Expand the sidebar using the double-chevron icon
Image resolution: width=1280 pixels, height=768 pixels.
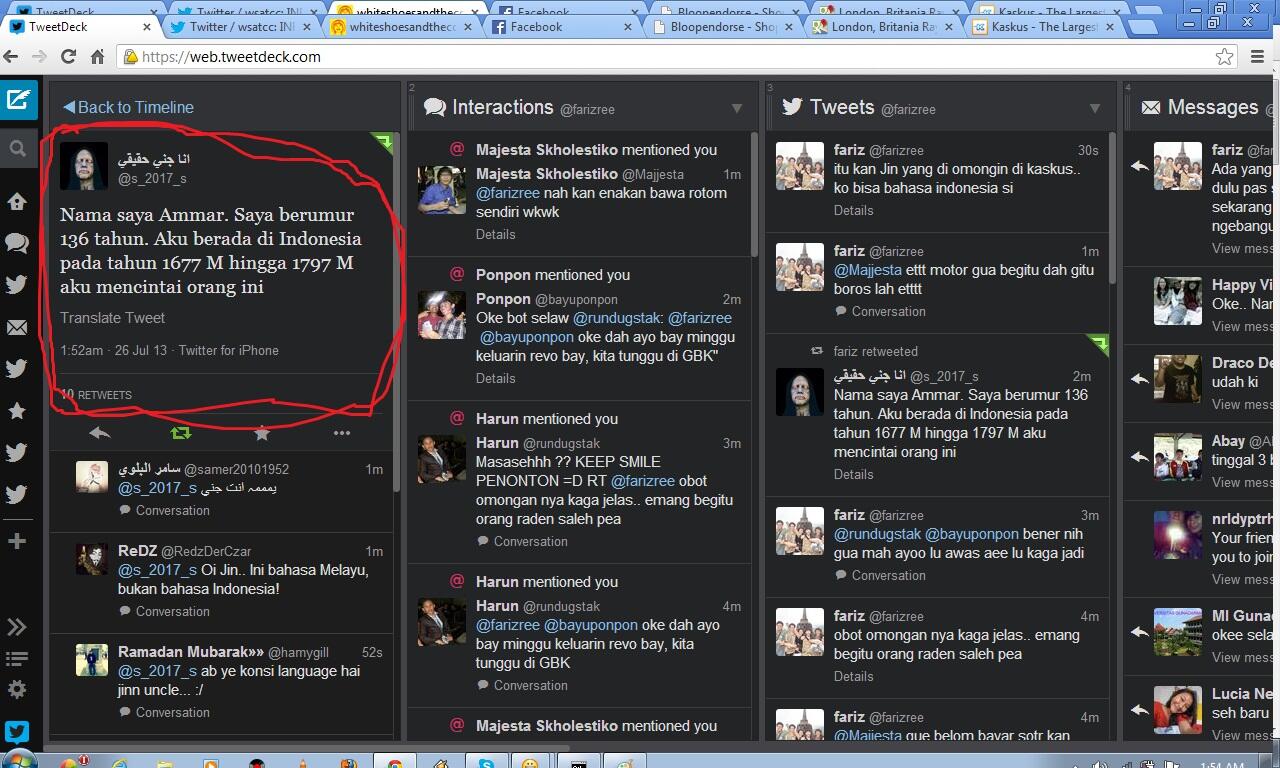tap(17, 627)
